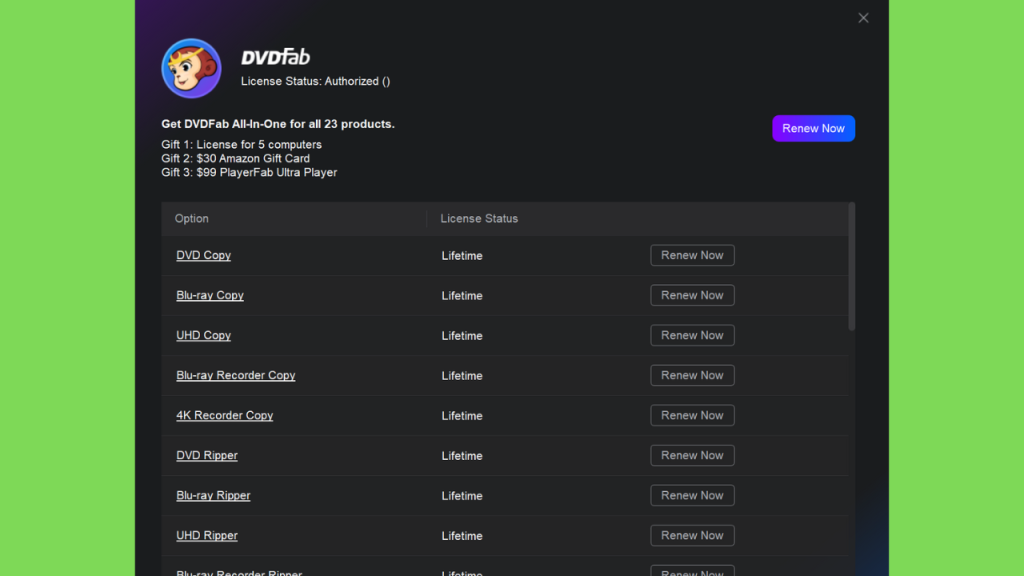Renew the 4K Recorder Copy license

point(692,415)
